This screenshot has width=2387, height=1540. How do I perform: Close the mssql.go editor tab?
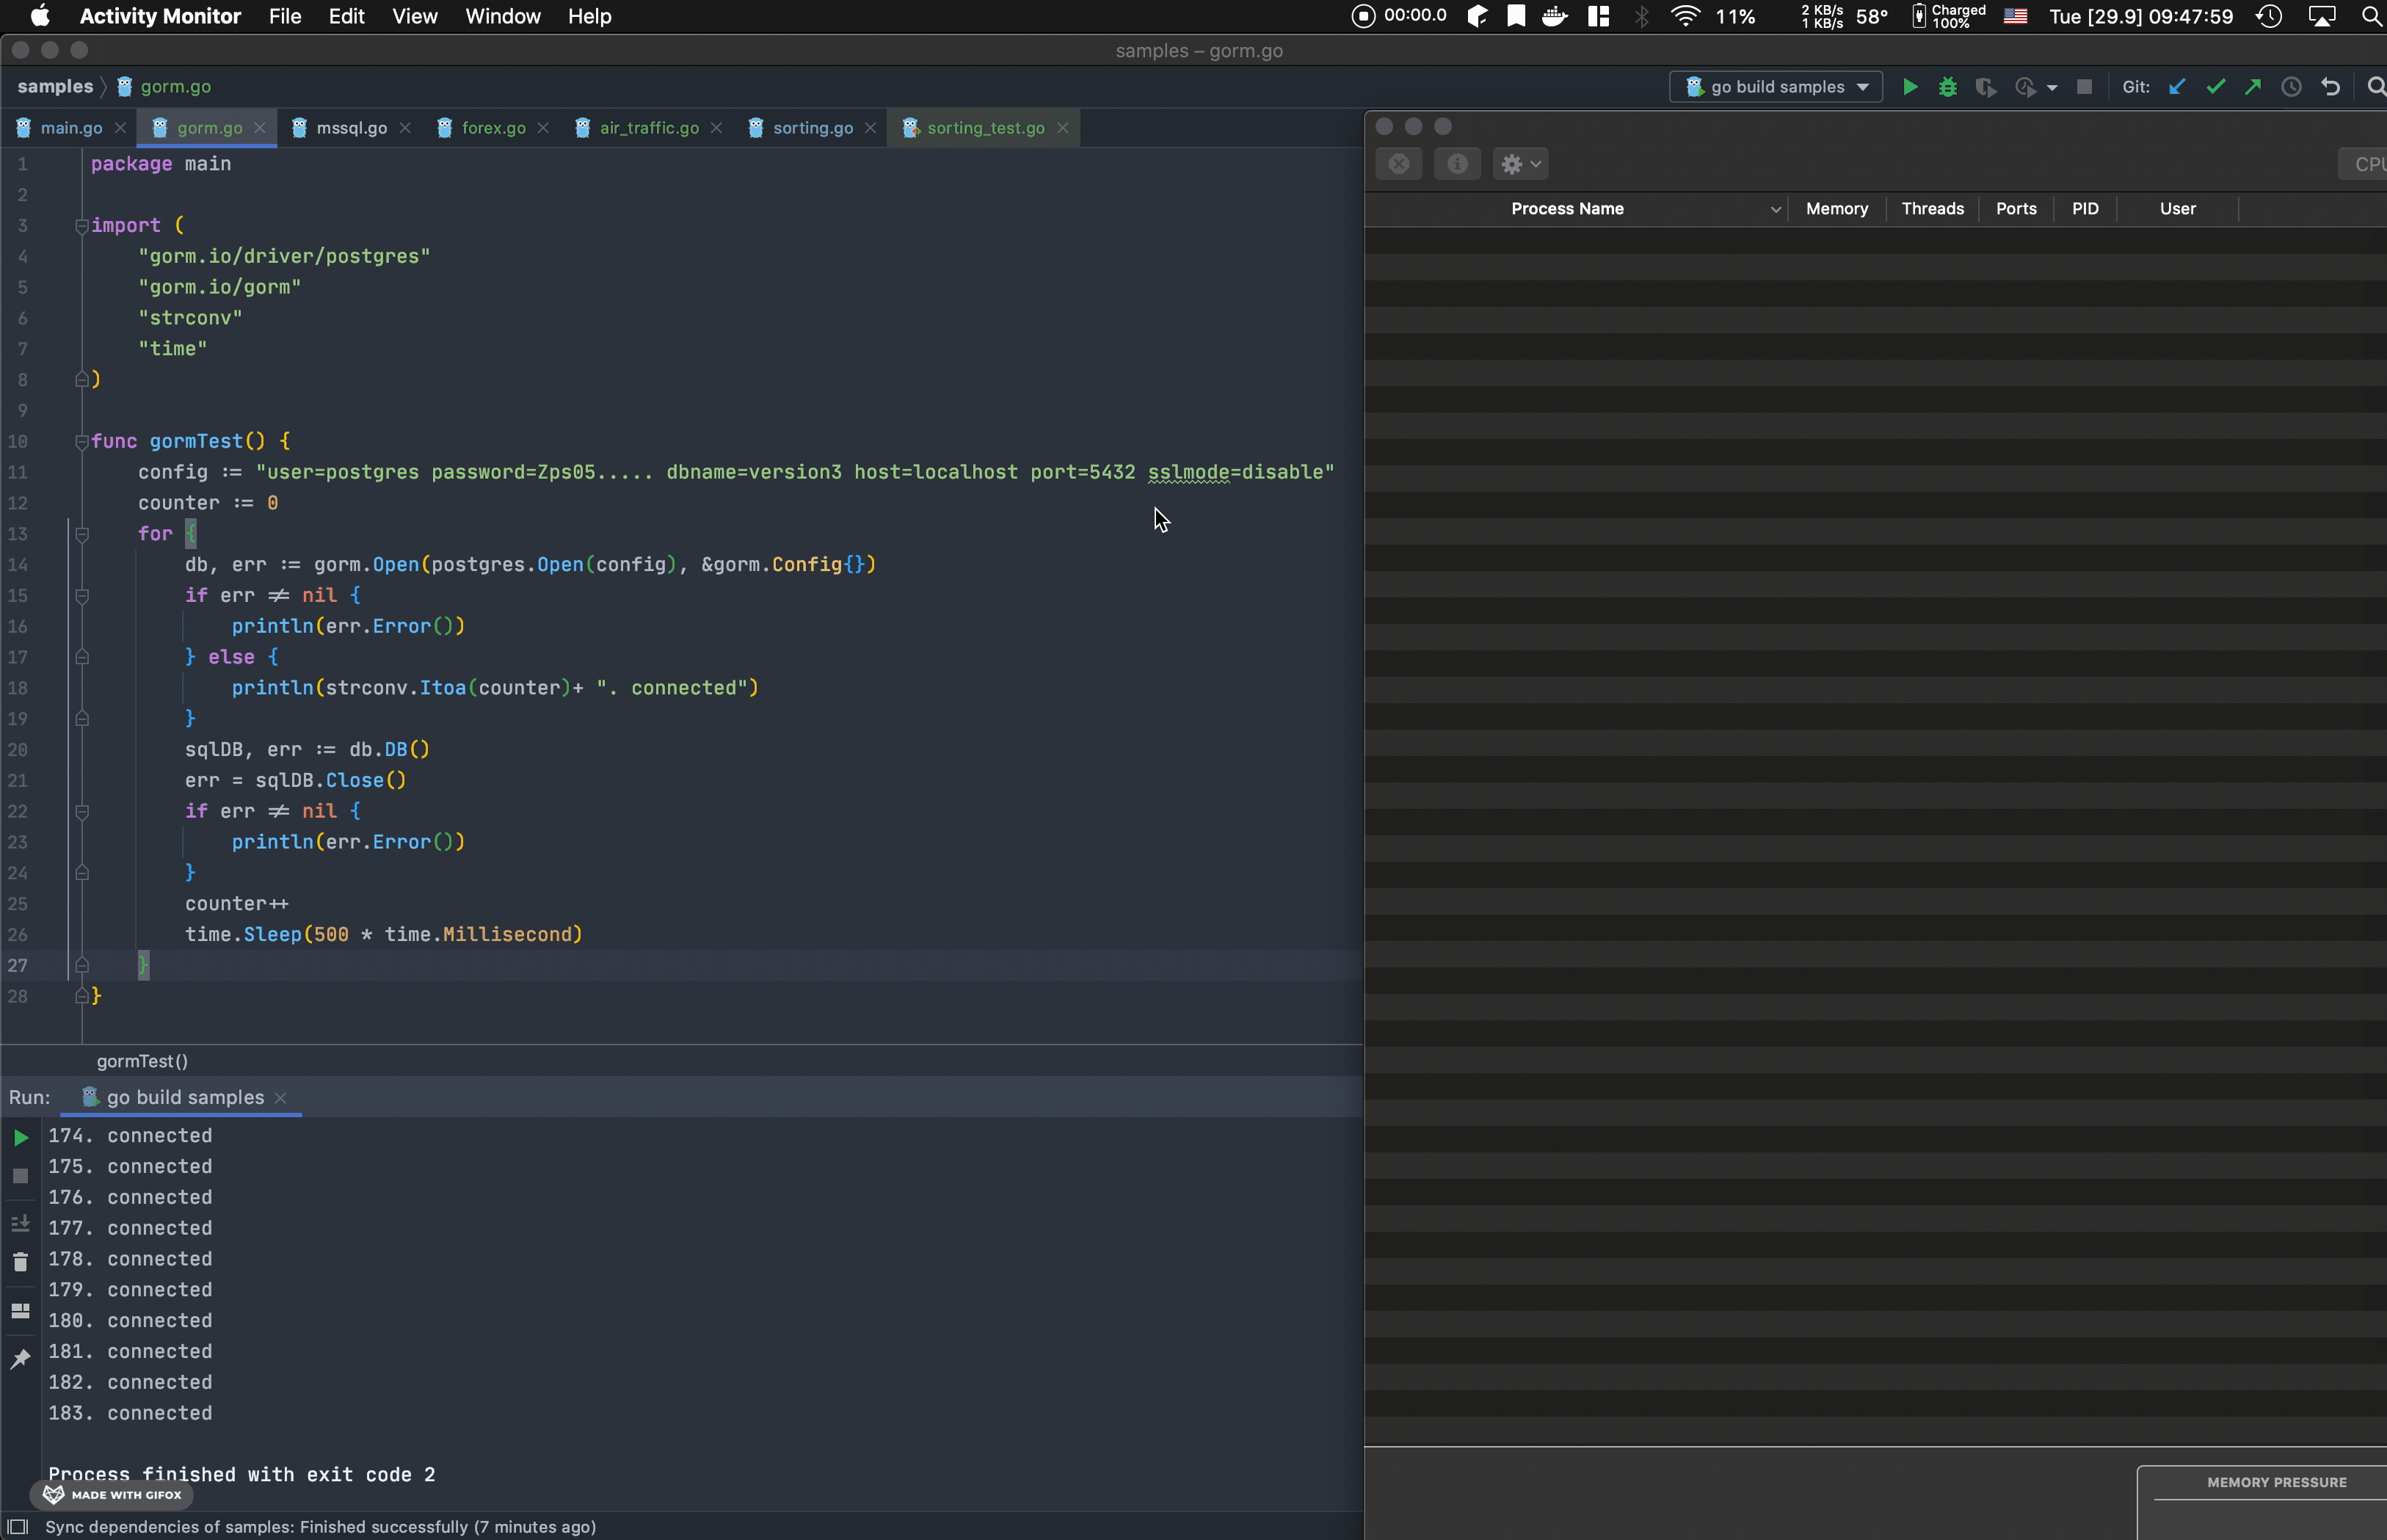click(x=405, y=128)
